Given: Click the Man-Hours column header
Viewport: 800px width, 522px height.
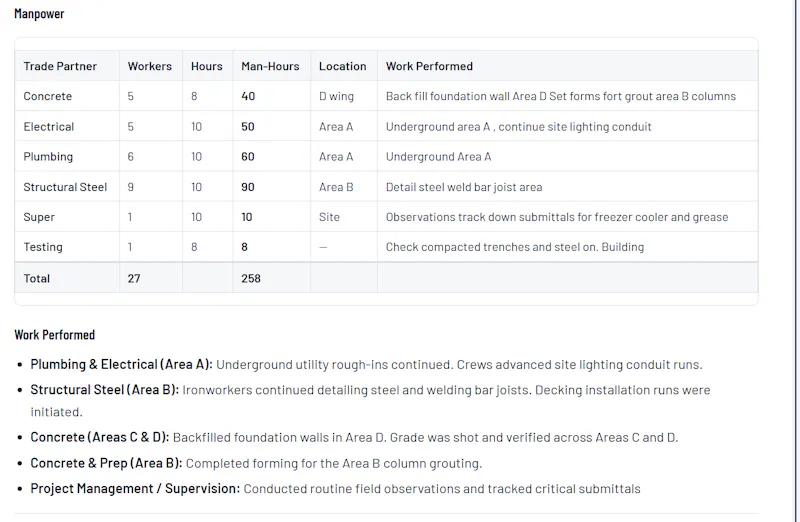Looking at the screenshot, I should pyautogui.click(x=270, y=66).
